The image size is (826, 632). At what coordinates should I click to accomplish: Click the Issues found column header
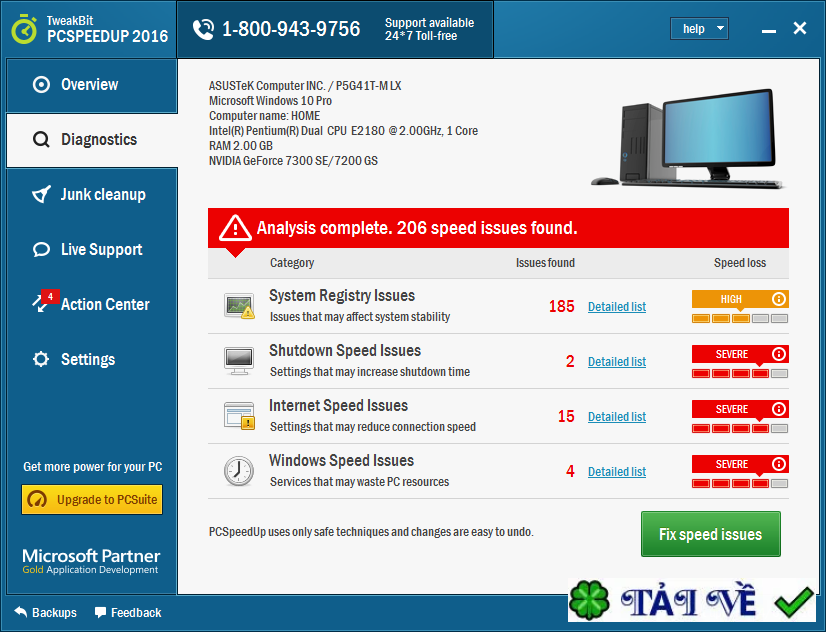pyautogui.click(x=545, y=263)
